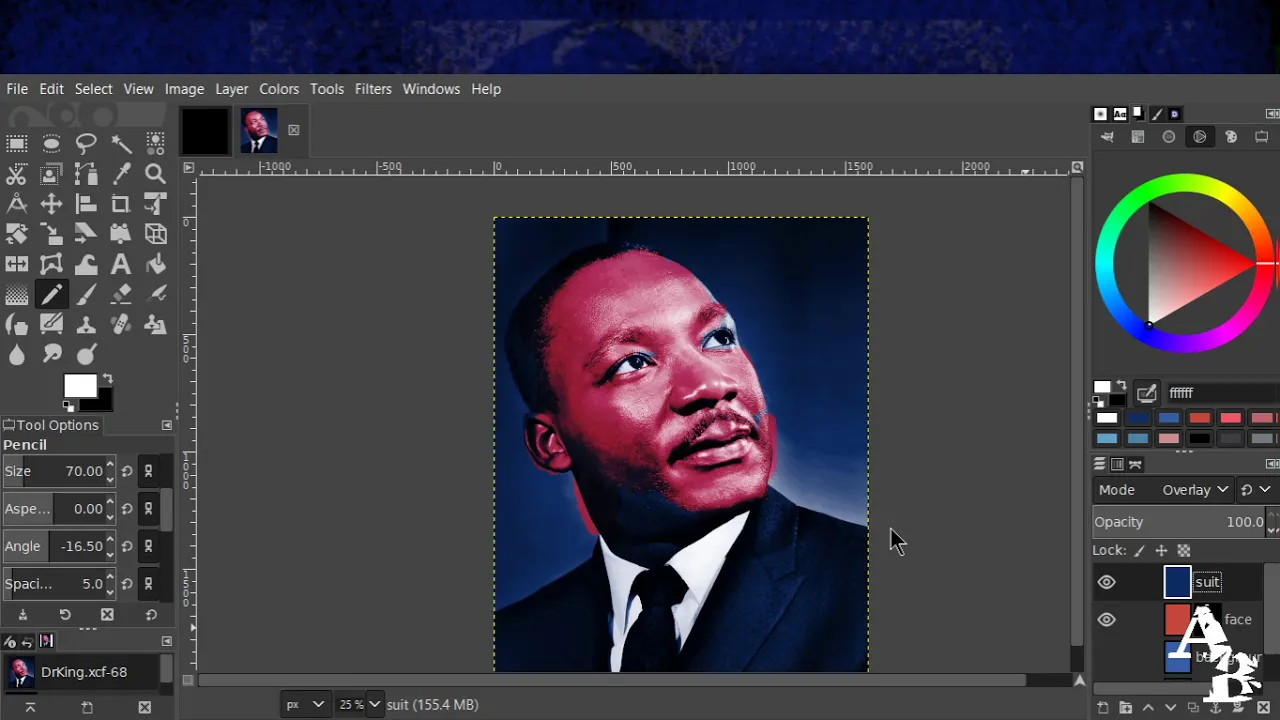Select the Clone stamp tool
The height and width of the screenshot is (720, 1280).
coord(86,325)
